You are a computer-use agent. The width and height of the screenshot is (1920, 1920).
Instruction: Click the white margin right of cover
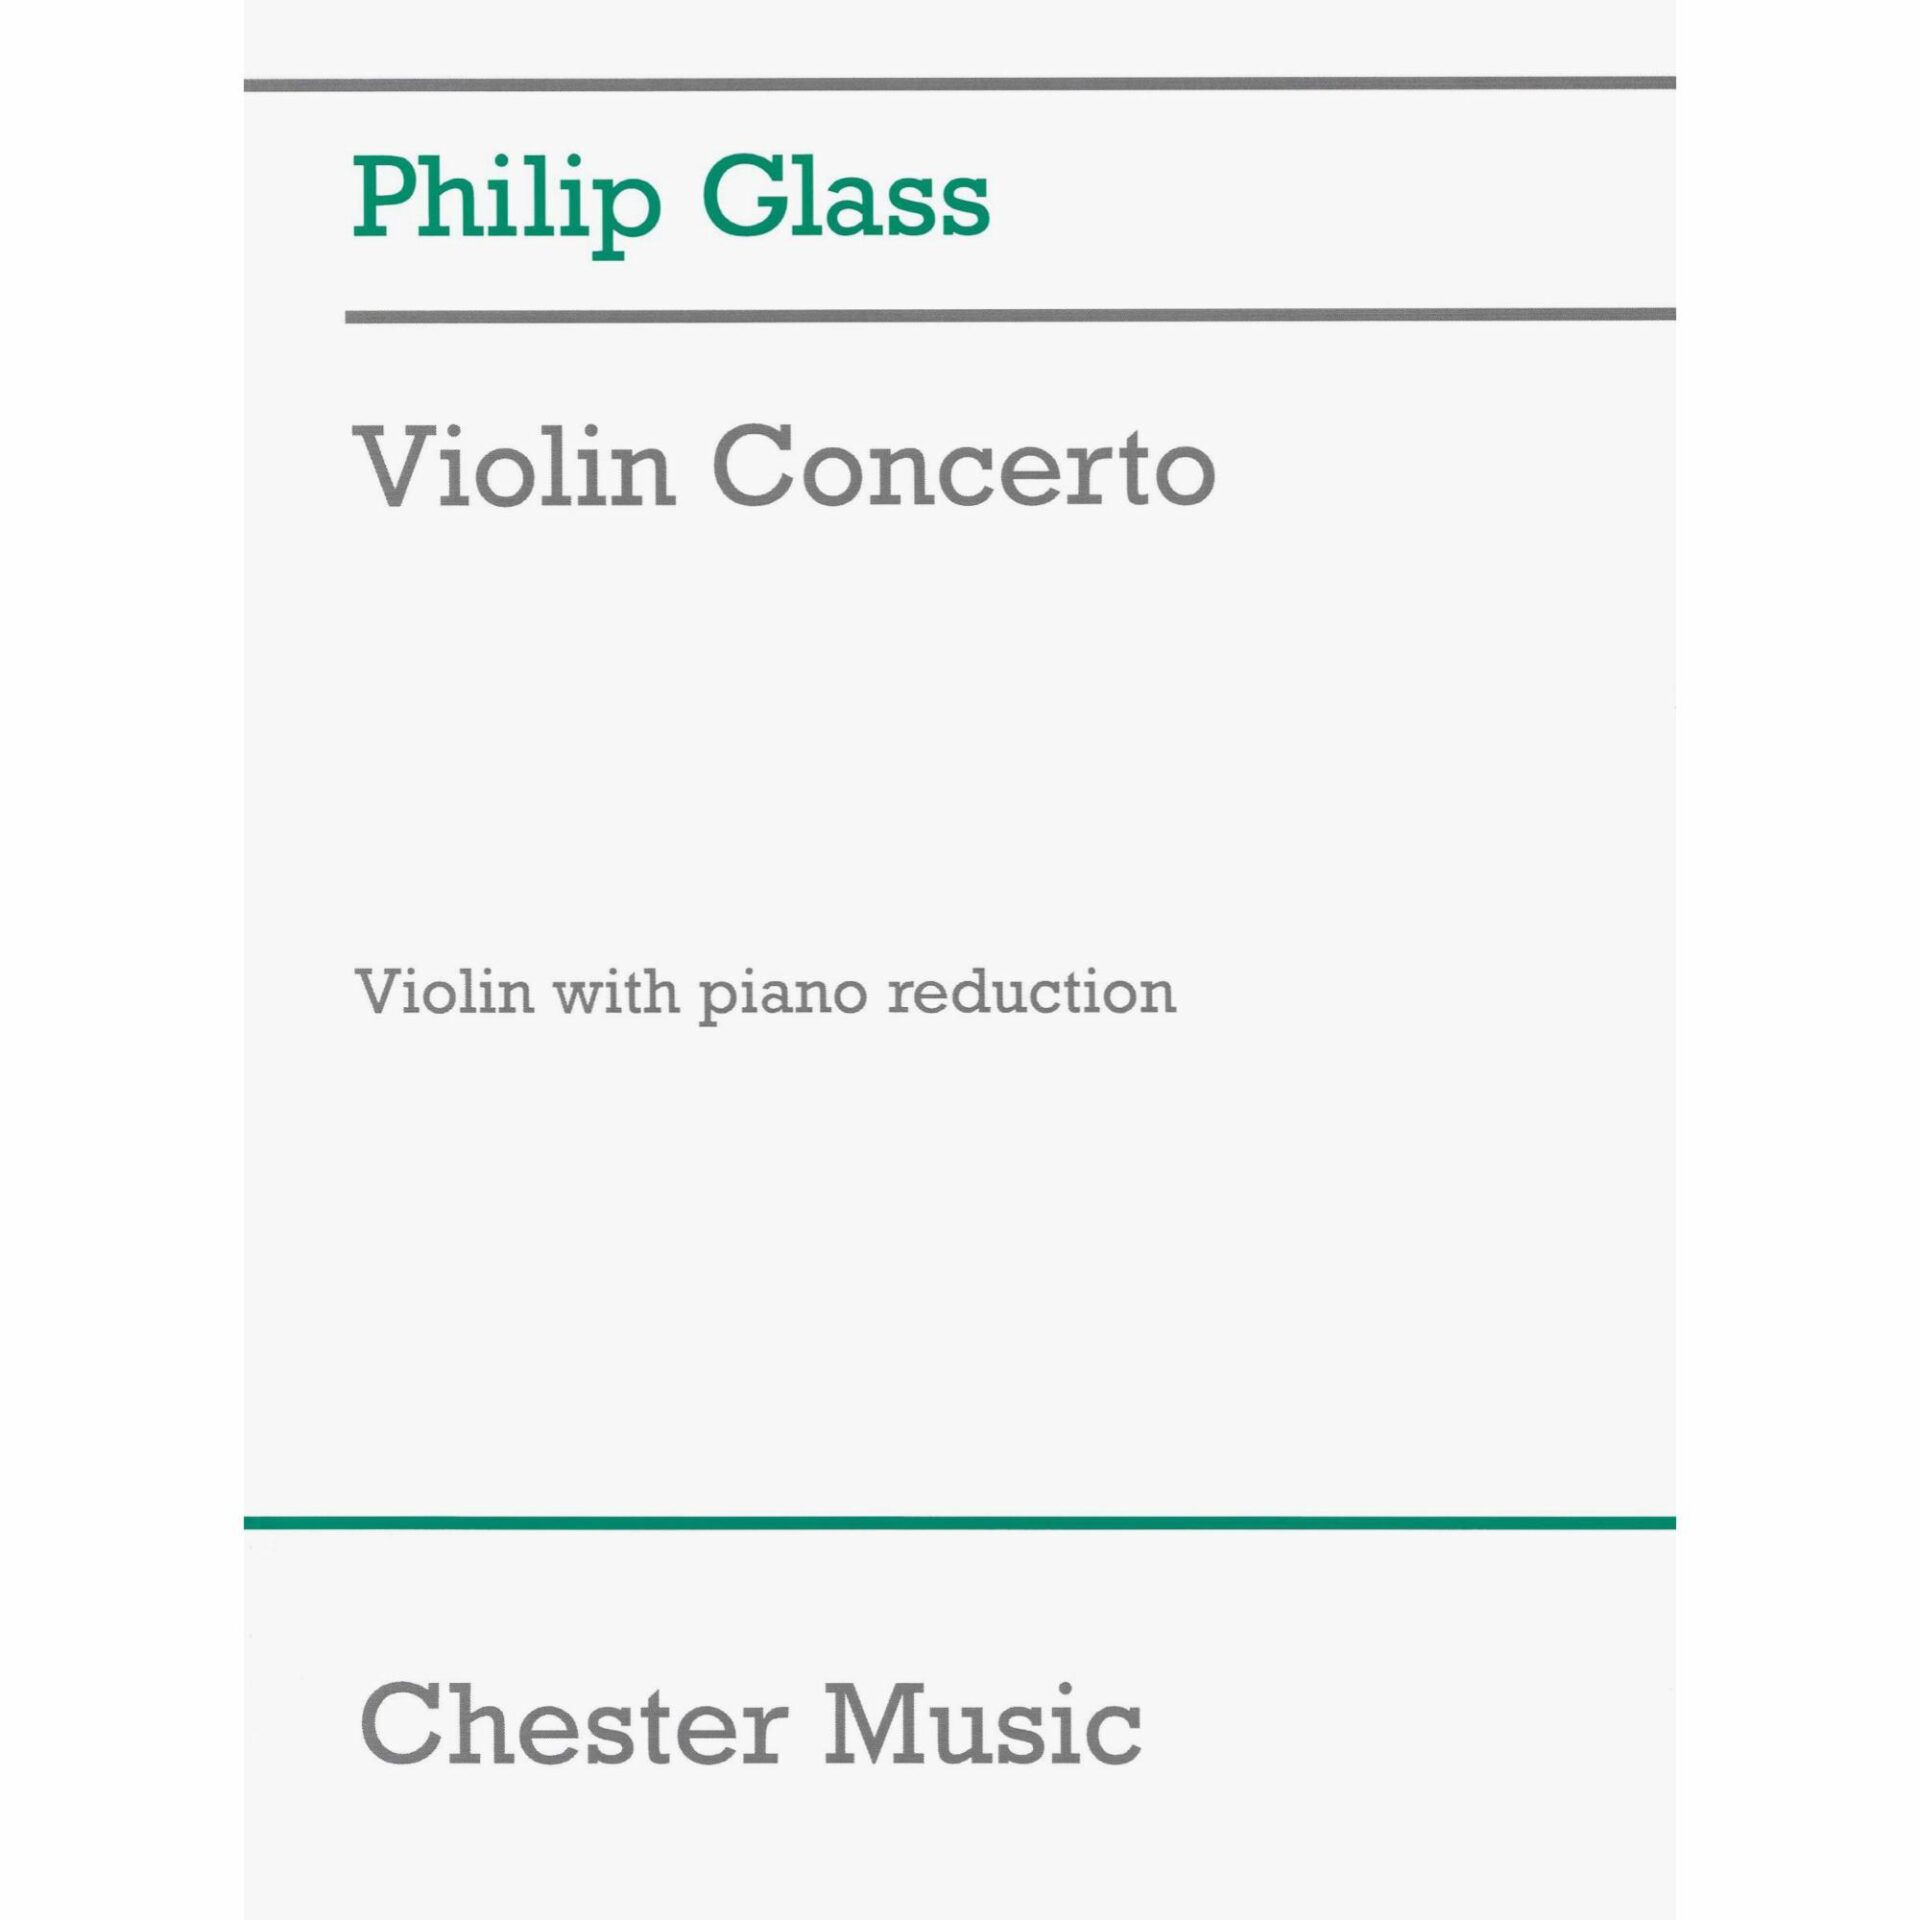pyautogui.click(x=1798, y=960)
